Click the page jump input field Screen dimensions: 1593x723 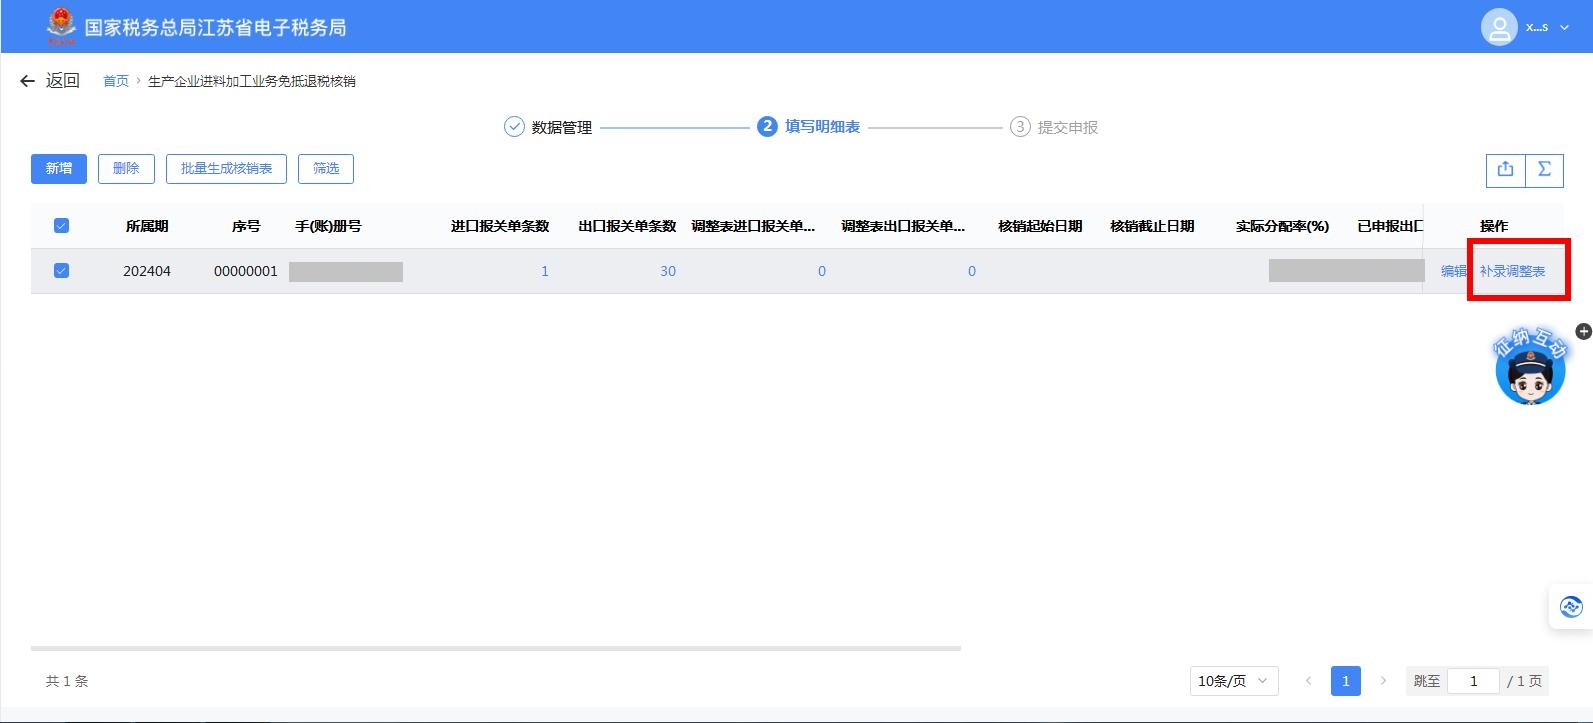point(1472,681)
